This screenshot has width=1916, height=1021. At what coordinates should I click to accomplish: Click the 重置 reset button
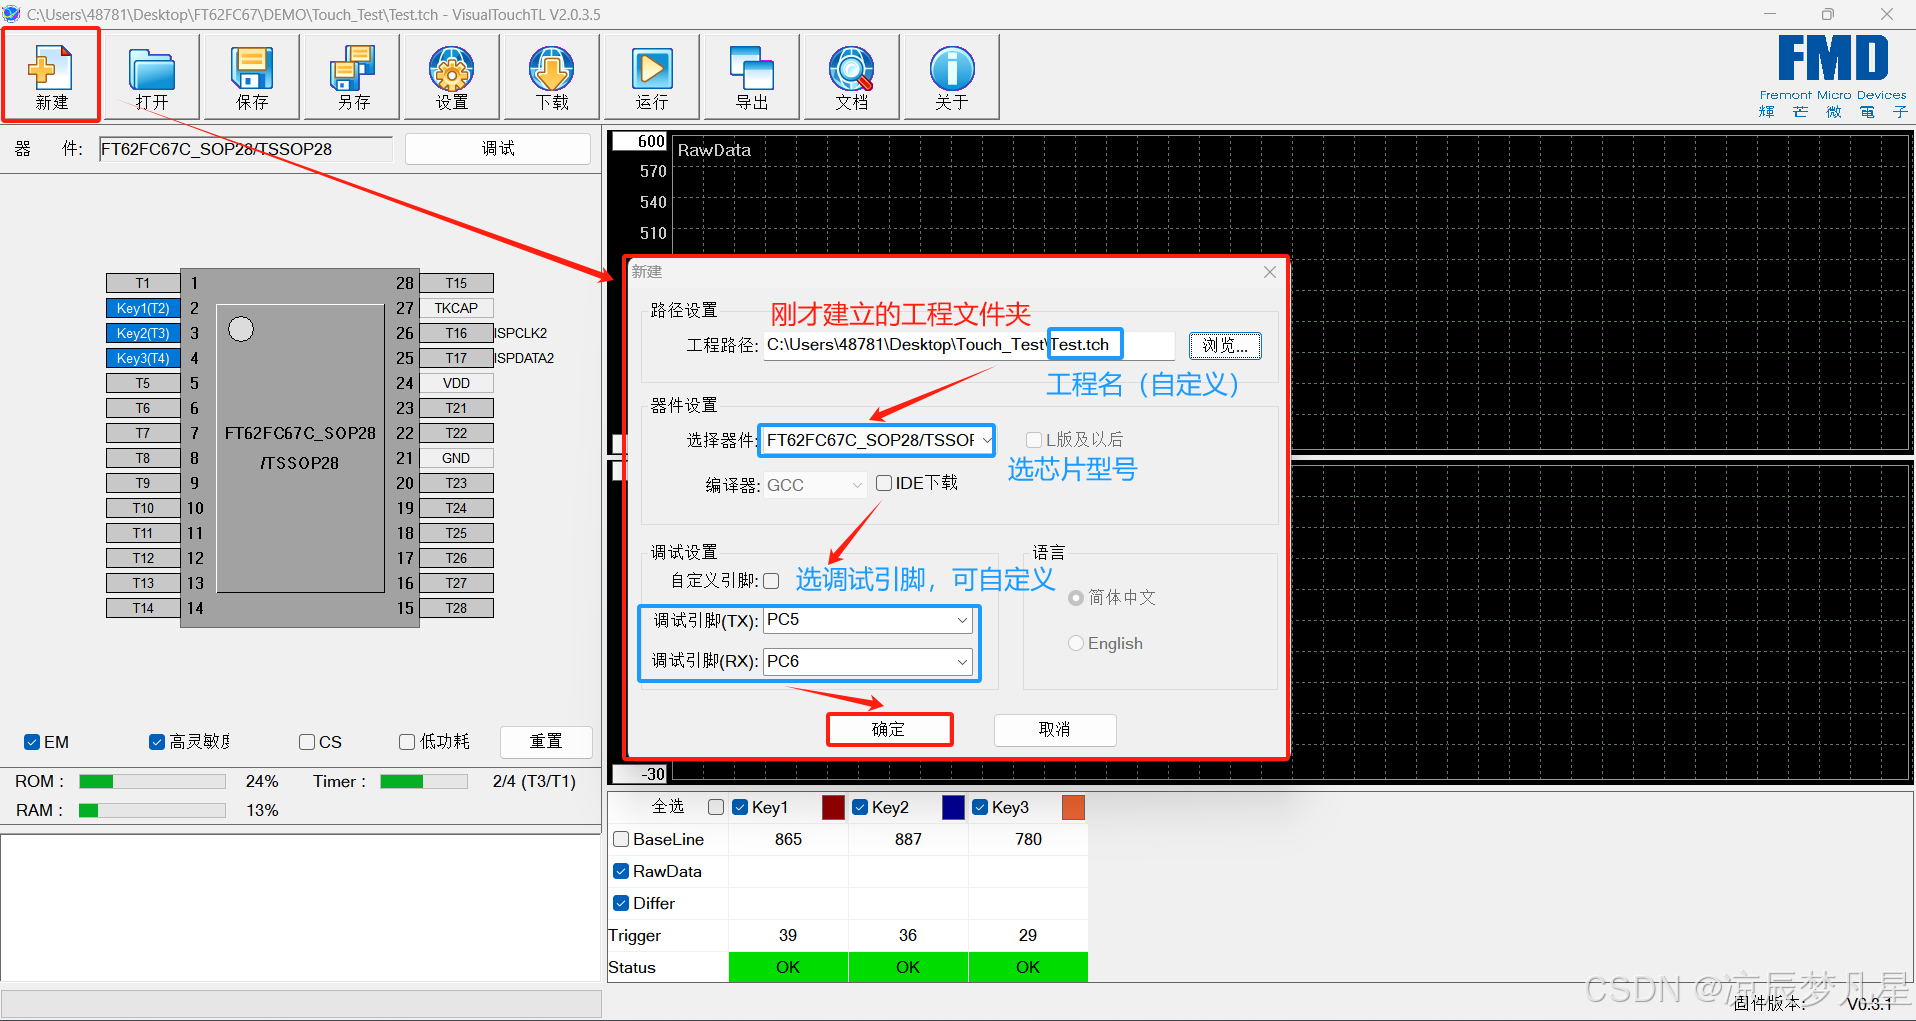pyautogui.click(x=546, y=741)
